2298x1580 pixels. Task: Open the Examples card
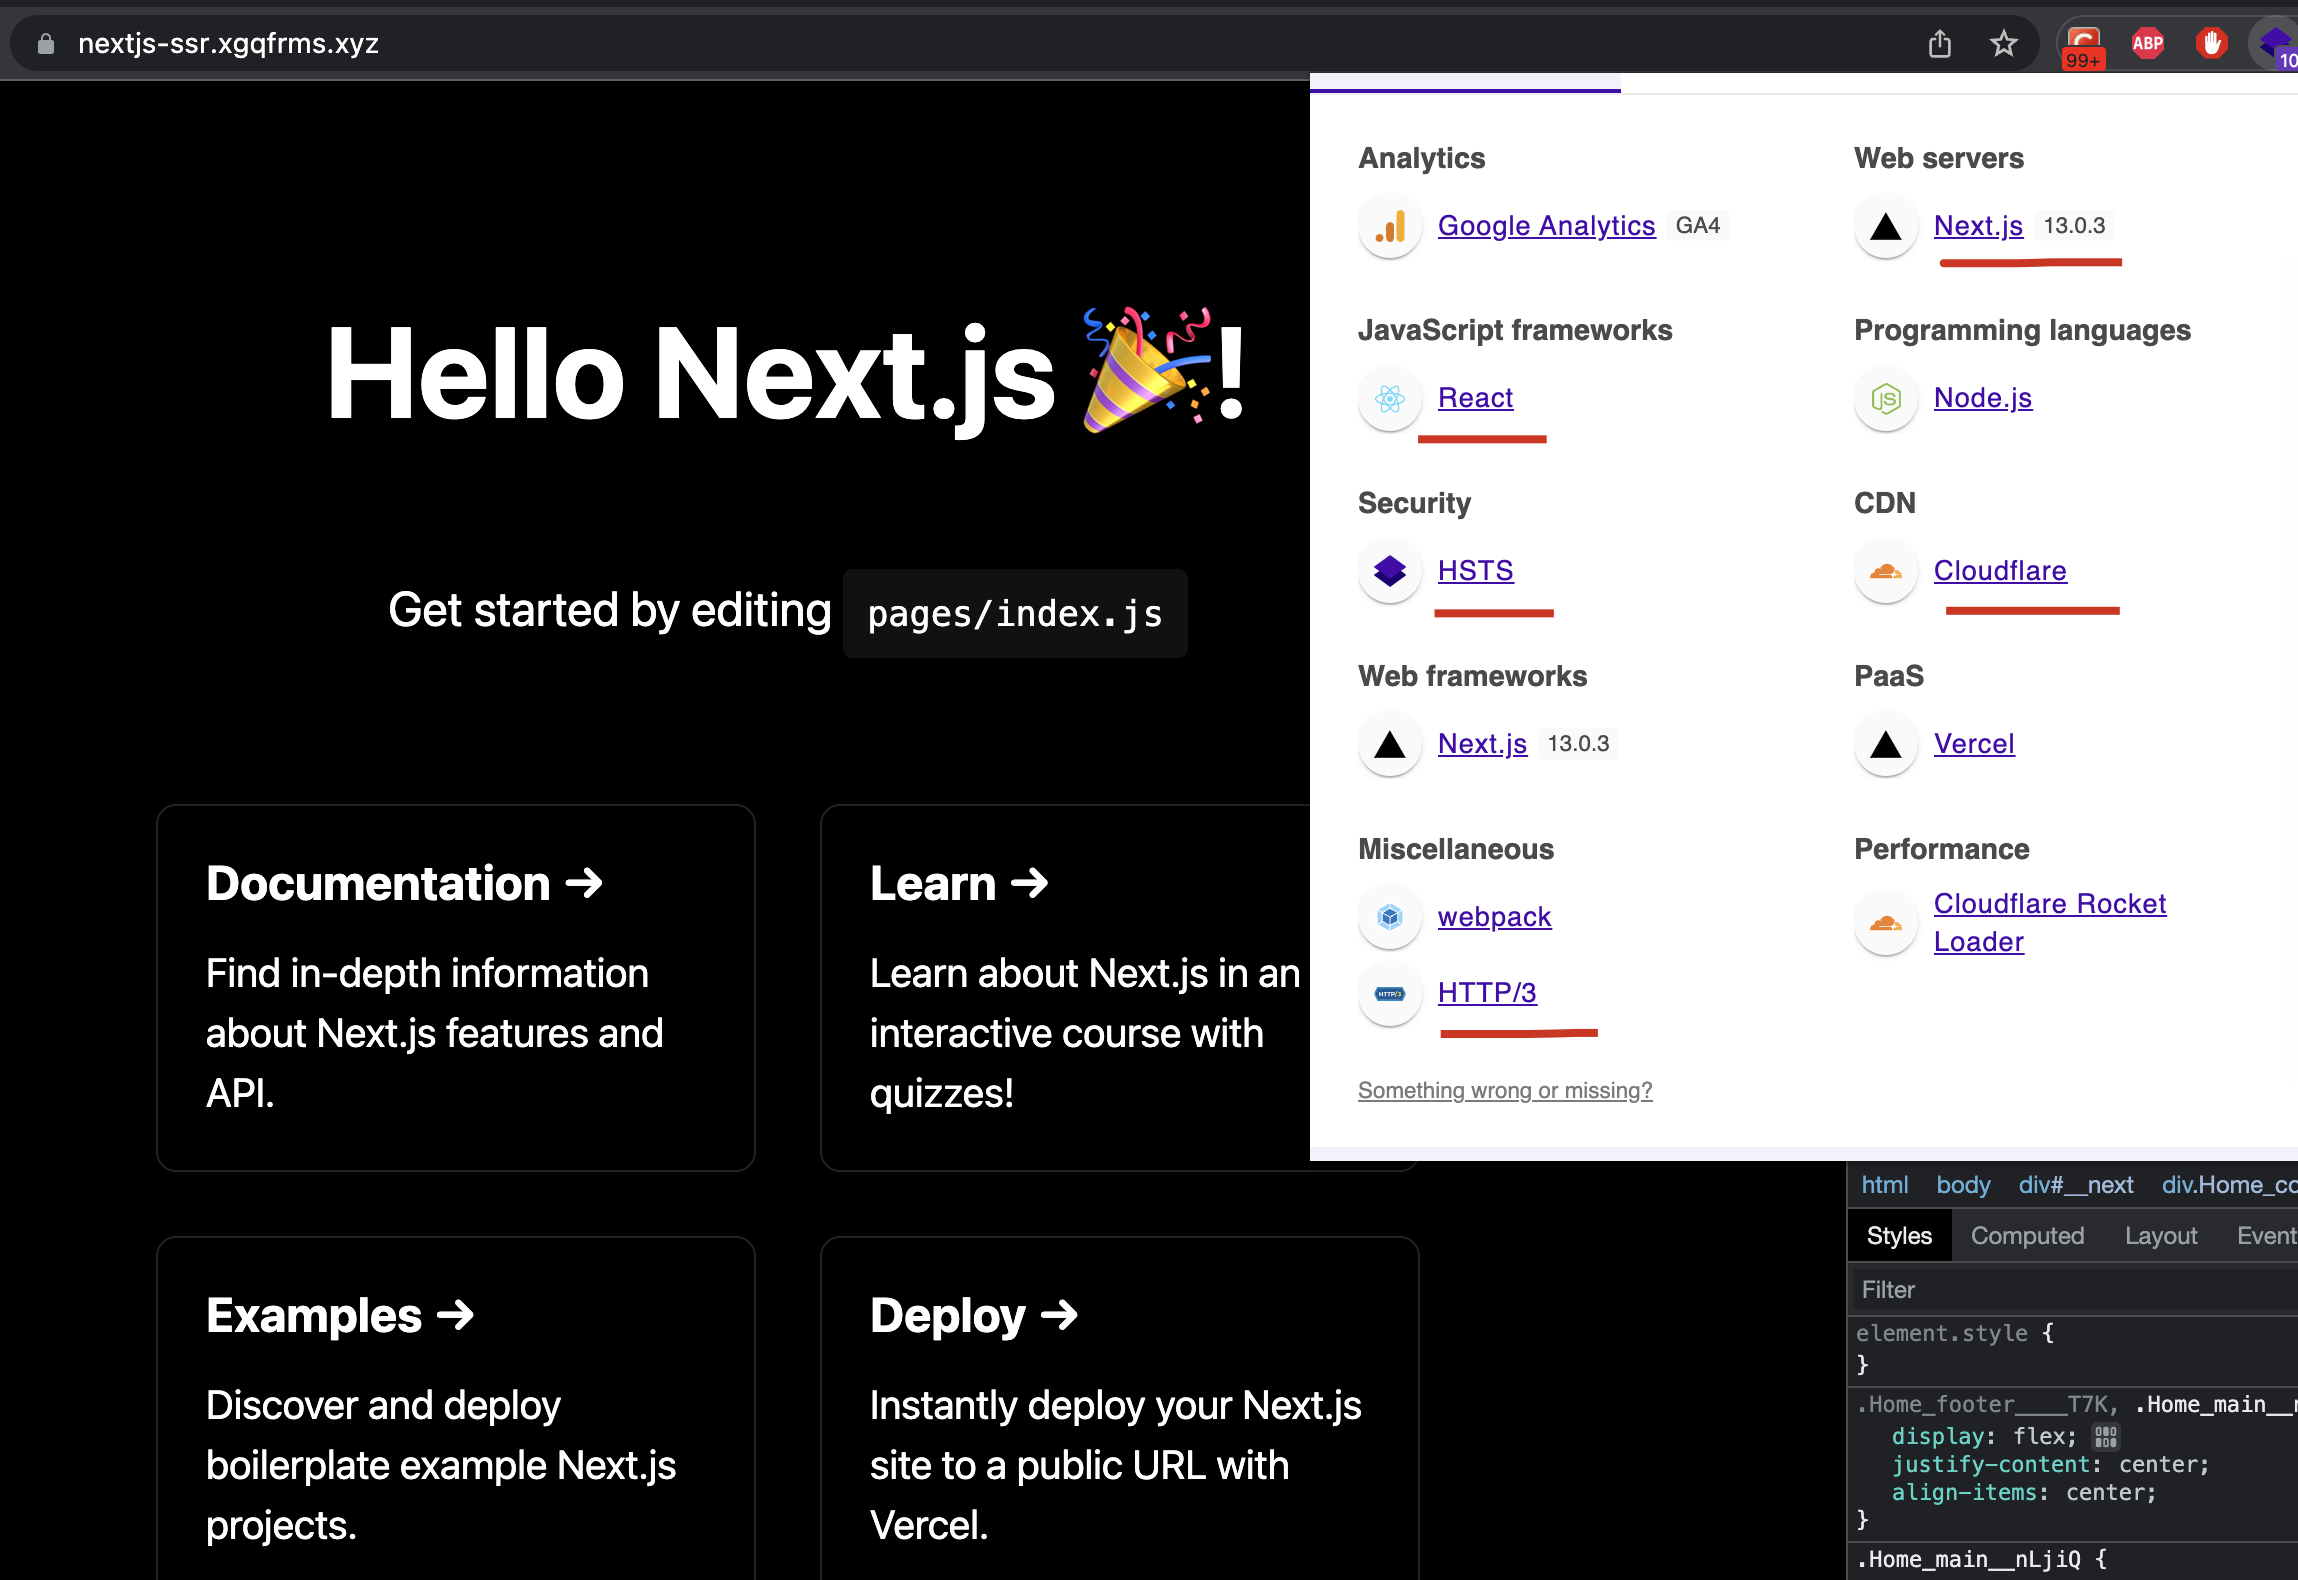coord(455,1408)
